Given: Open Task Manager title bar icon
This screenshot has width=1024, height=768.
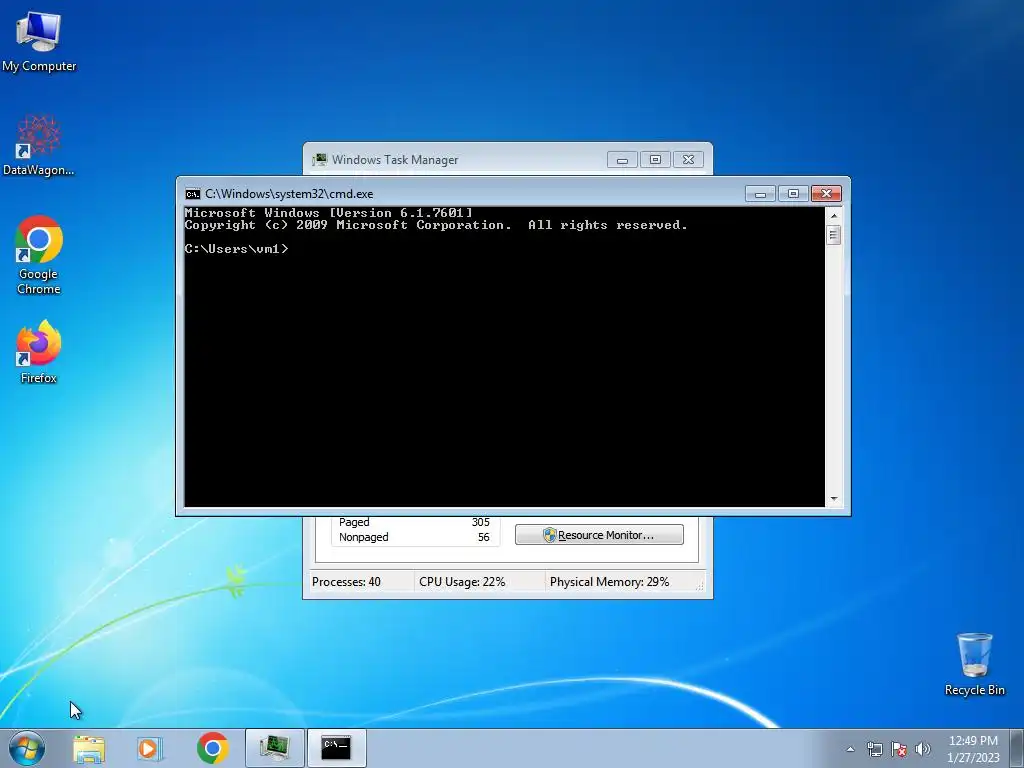Looking at the screenshot, I should click(x=319, y=159).
